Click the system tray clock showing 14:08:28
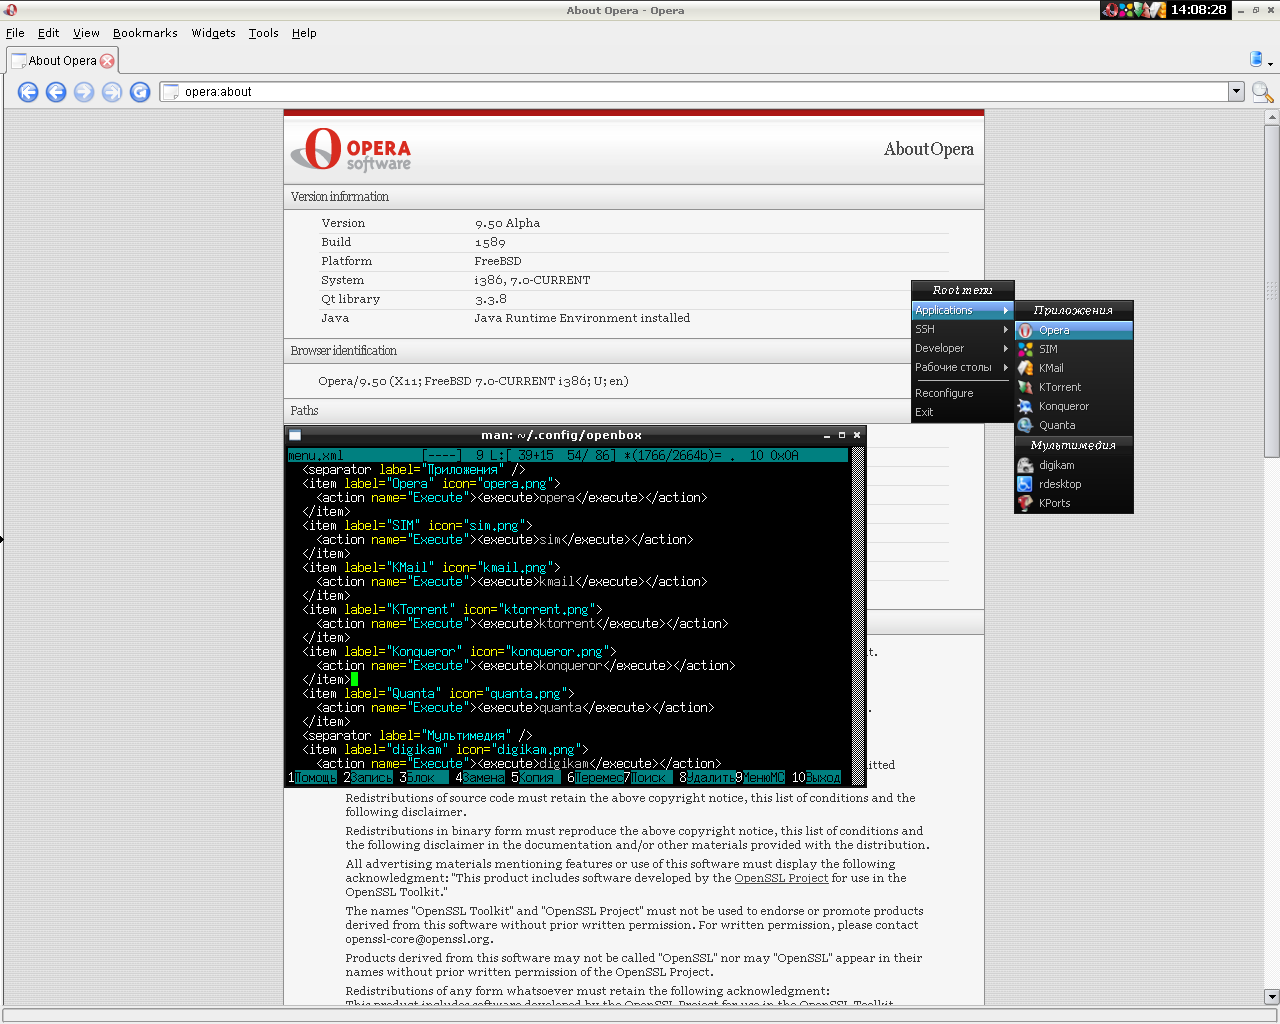This screenshot has width=1280, height=1024. (1198, 10)
